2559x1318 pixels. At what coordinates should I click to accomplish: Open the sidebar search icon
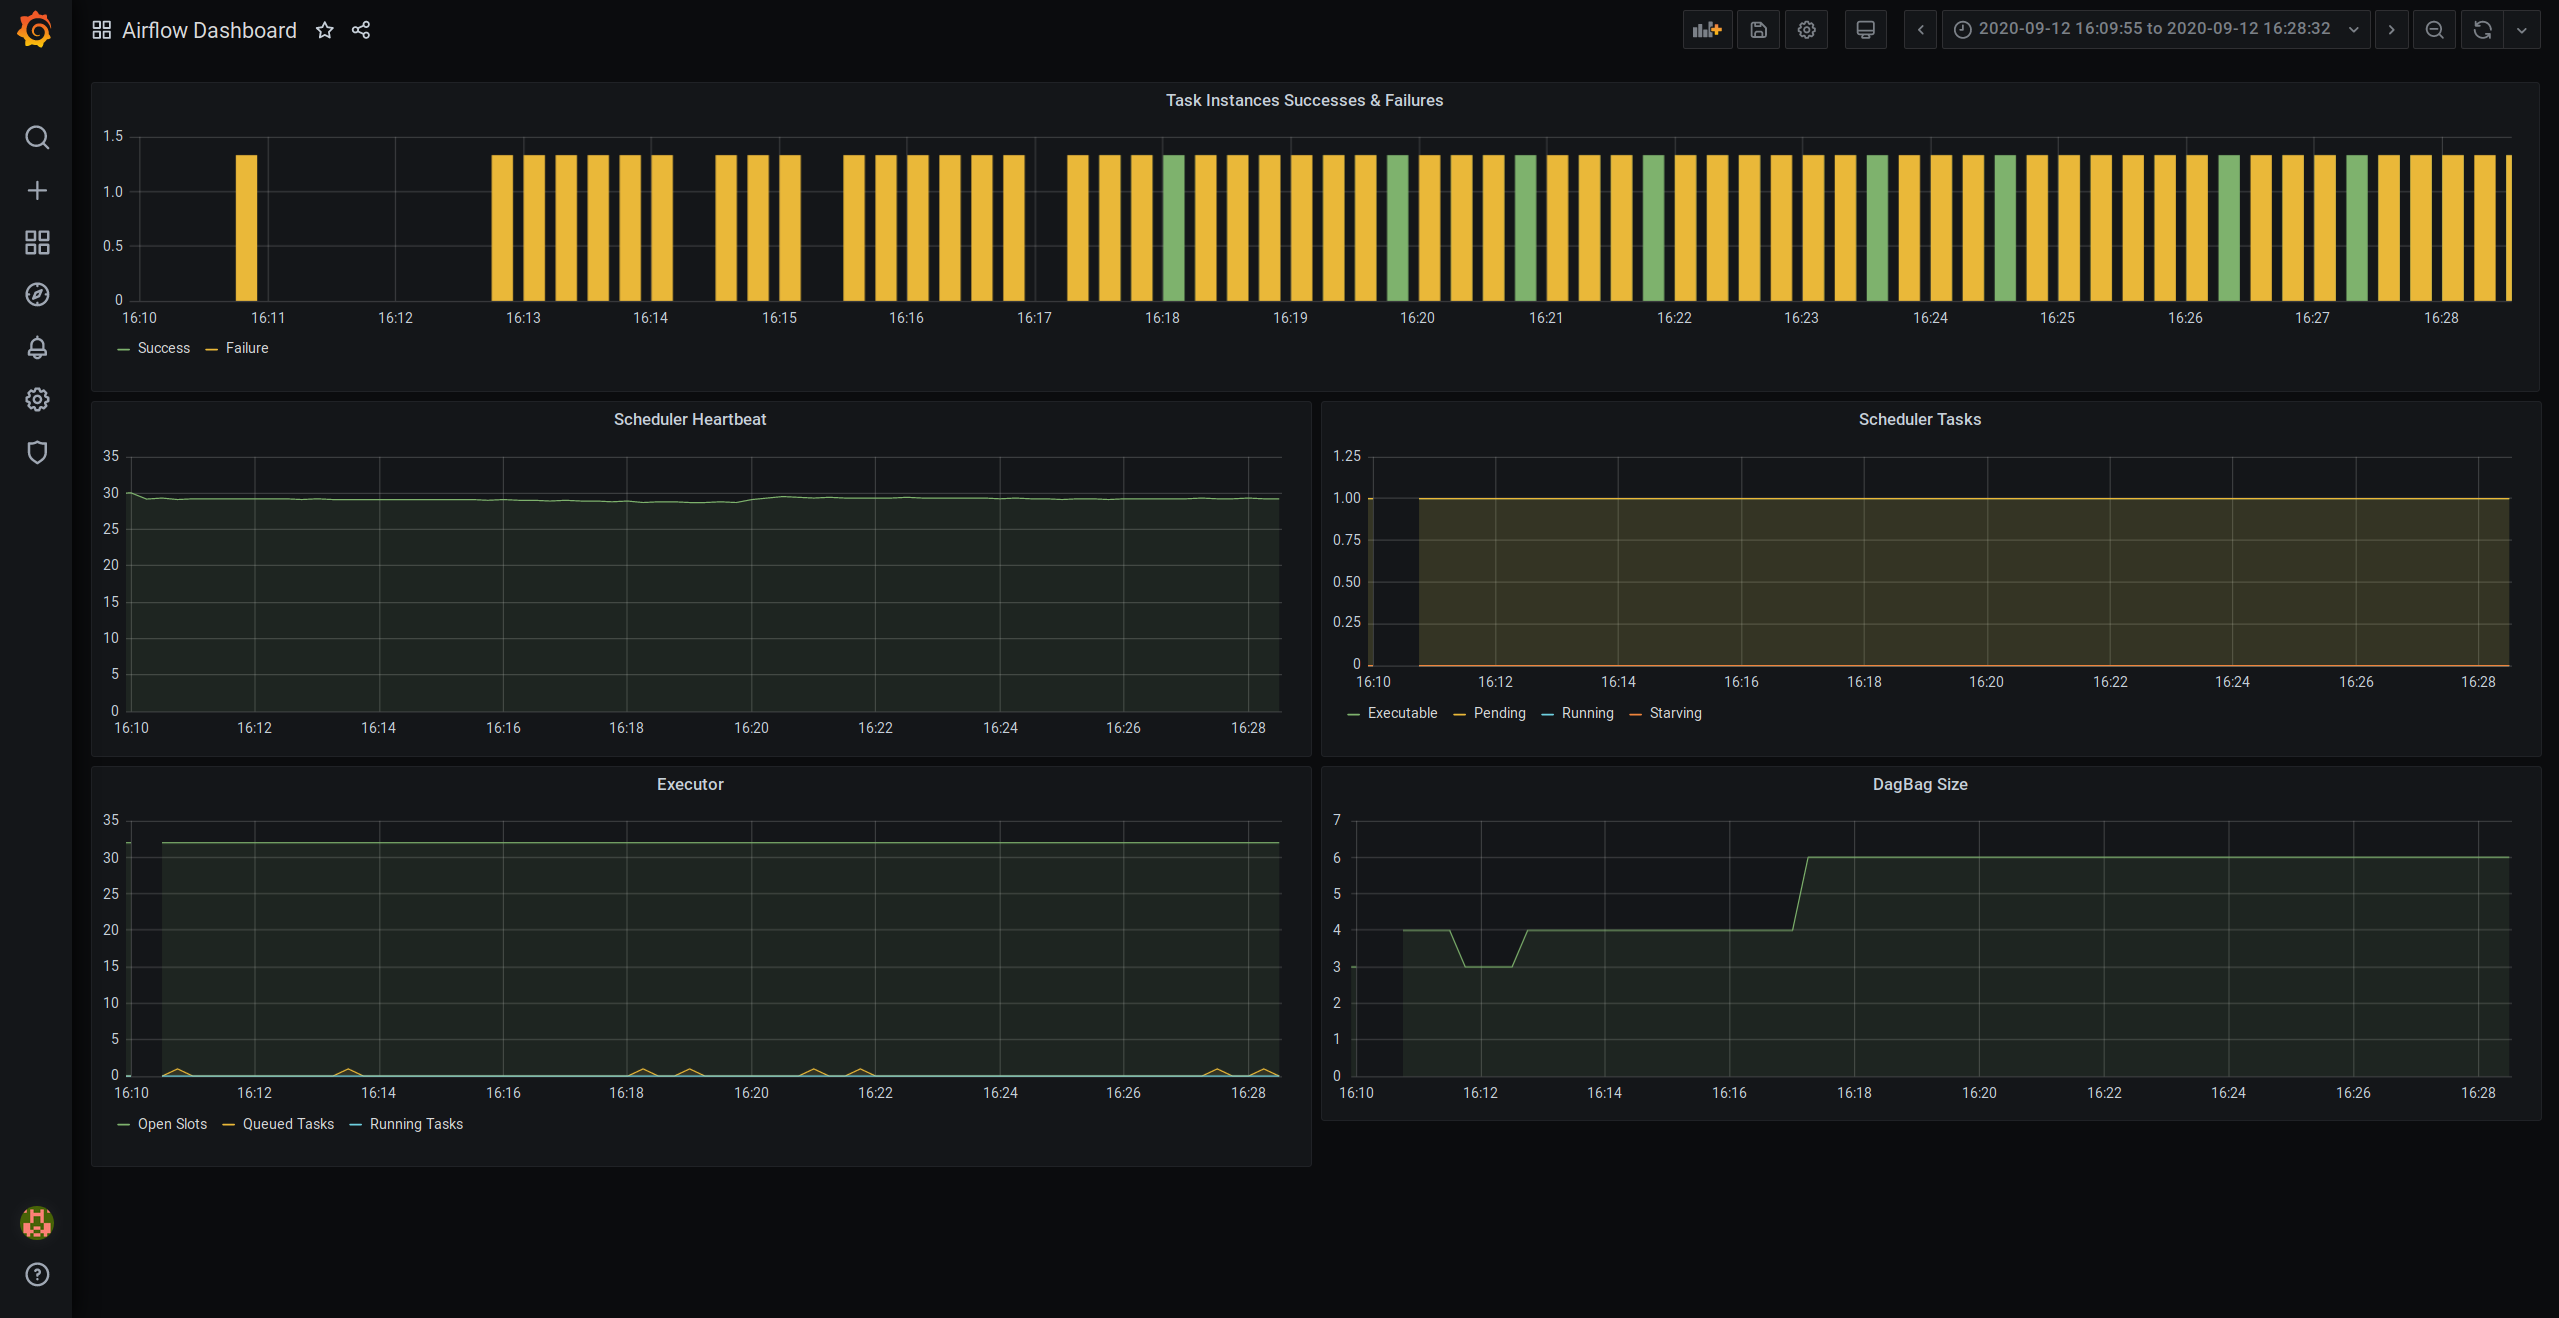click(37, 137)
